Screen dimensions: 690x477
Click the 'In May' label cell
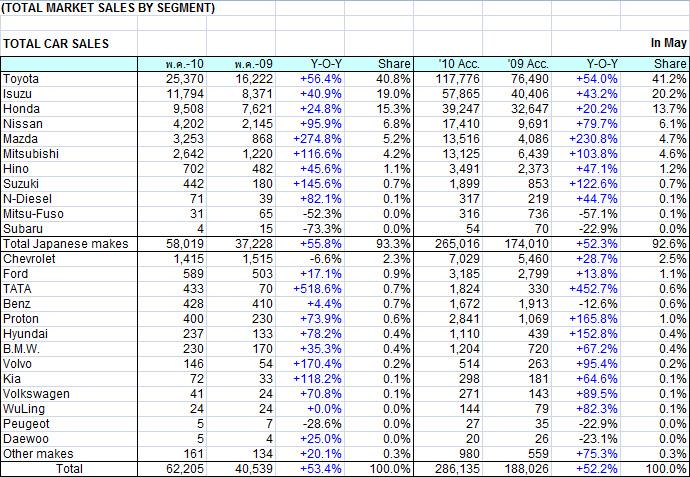click(x=668, y=43)
